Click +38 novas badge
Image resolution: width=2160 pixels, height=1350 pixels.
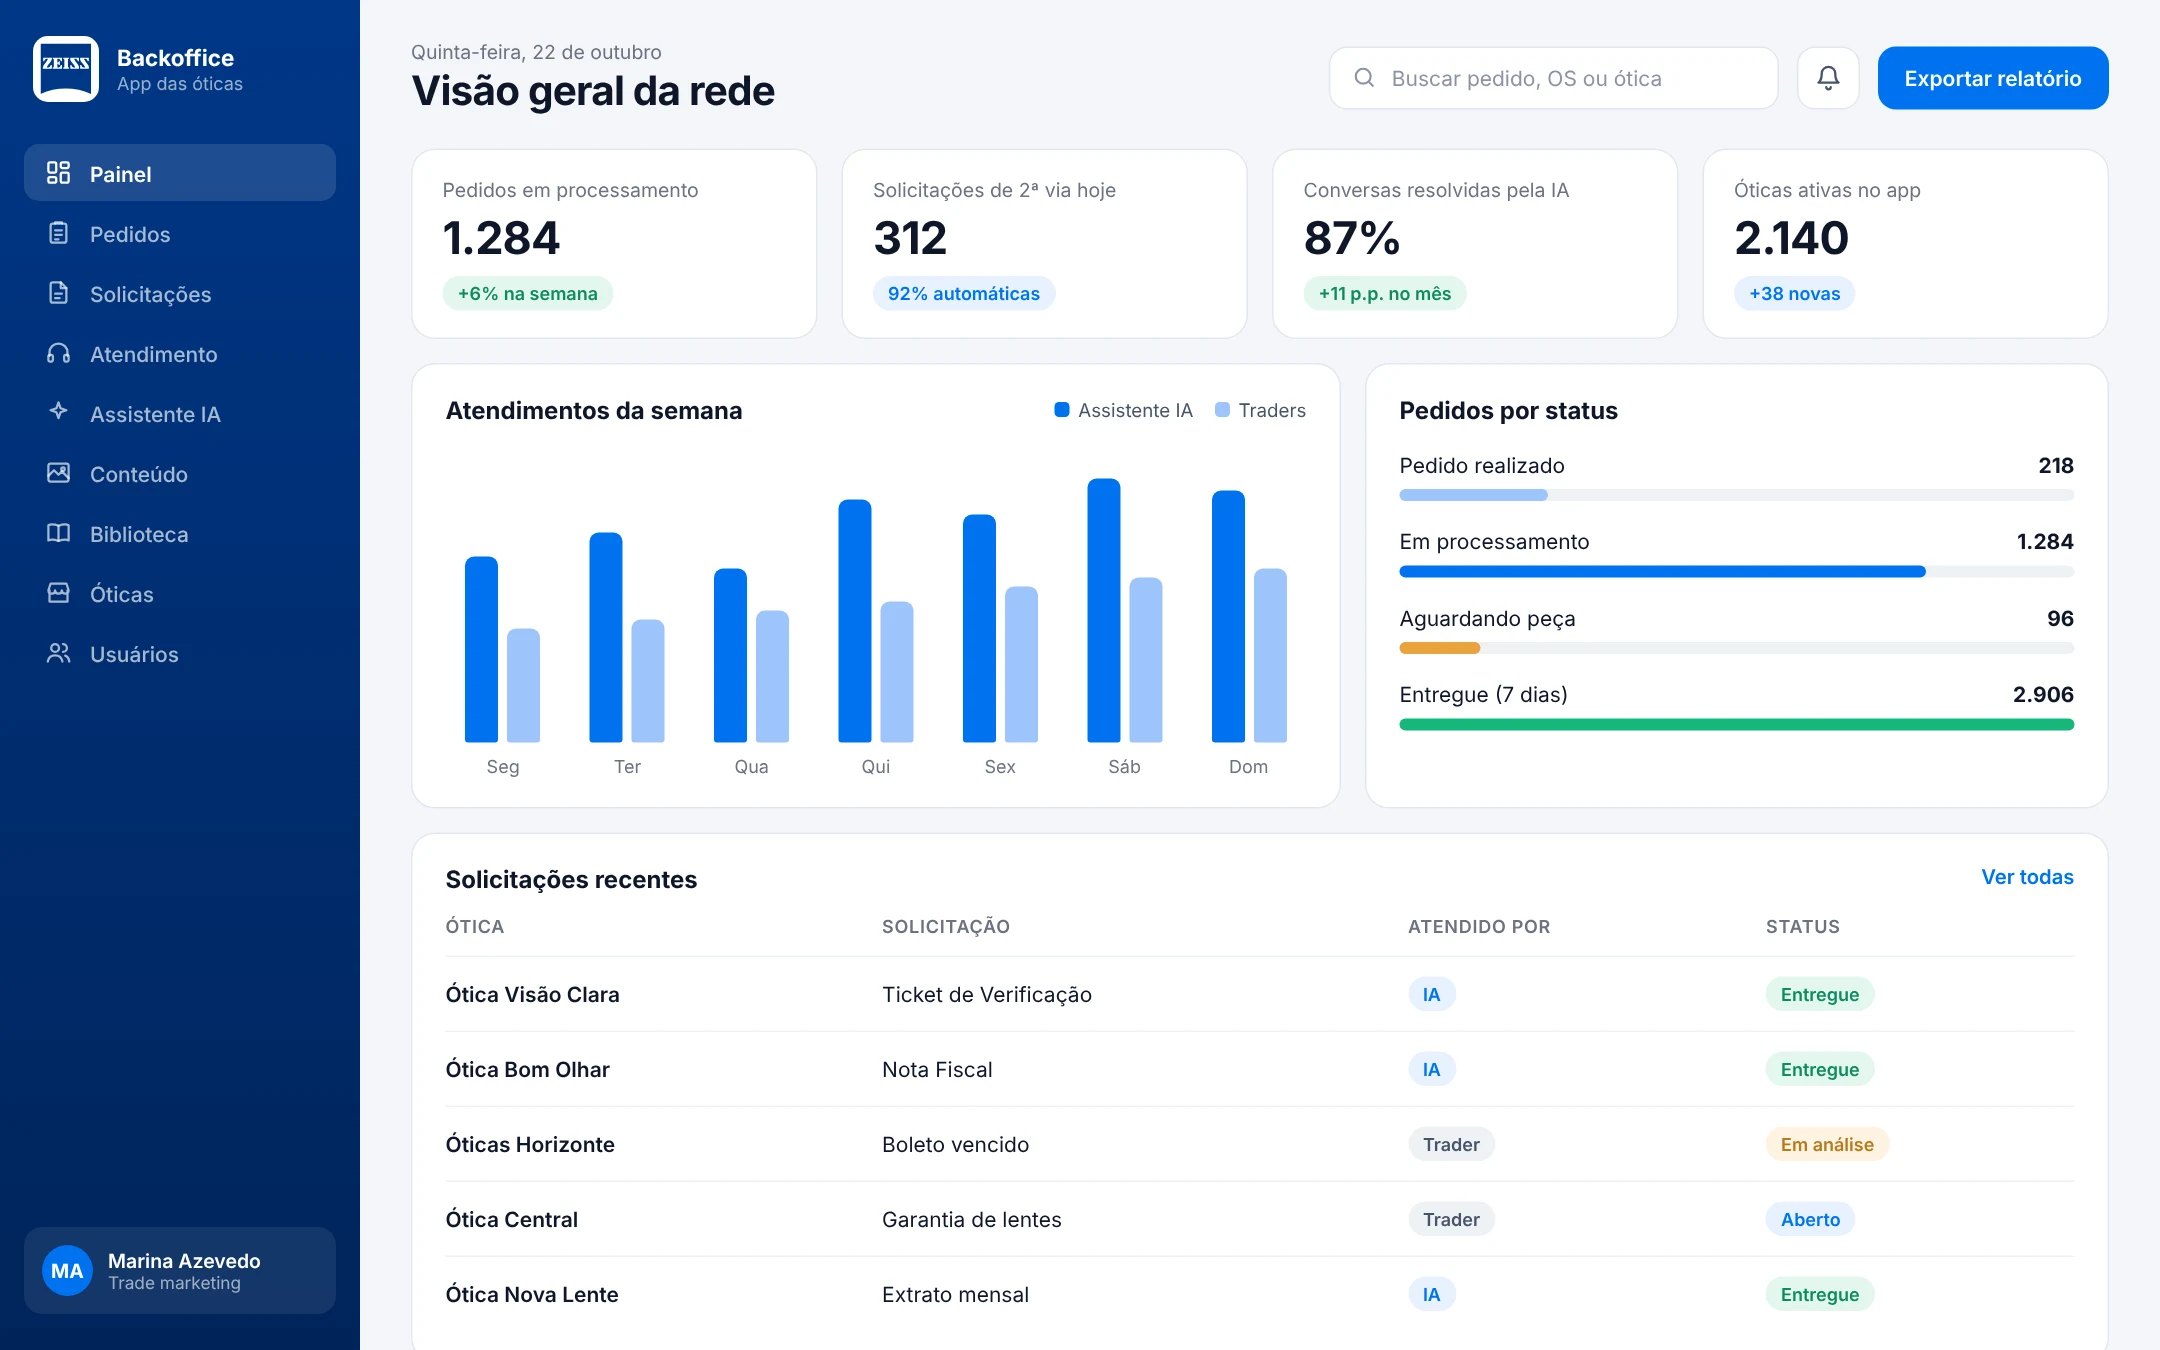coord(1794,293)
